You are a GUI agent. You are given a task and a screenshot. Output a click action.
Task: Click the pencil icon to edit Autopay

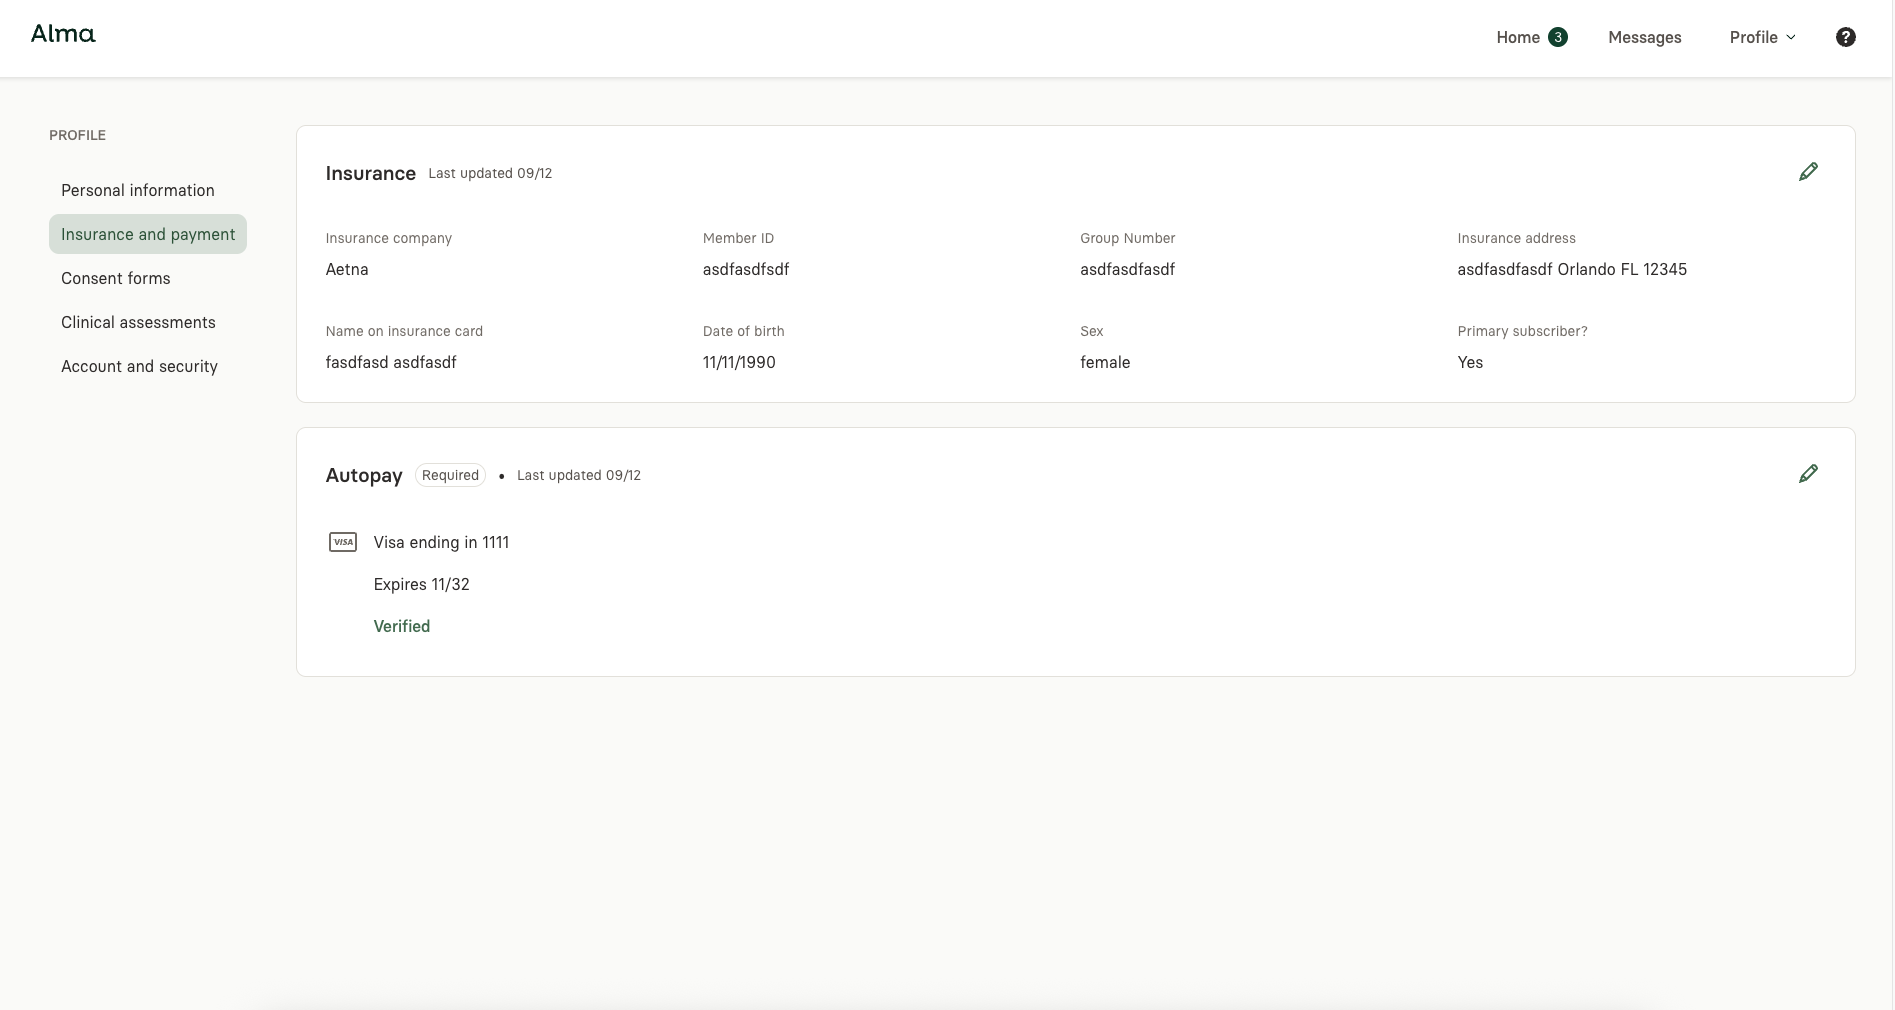1807,473
